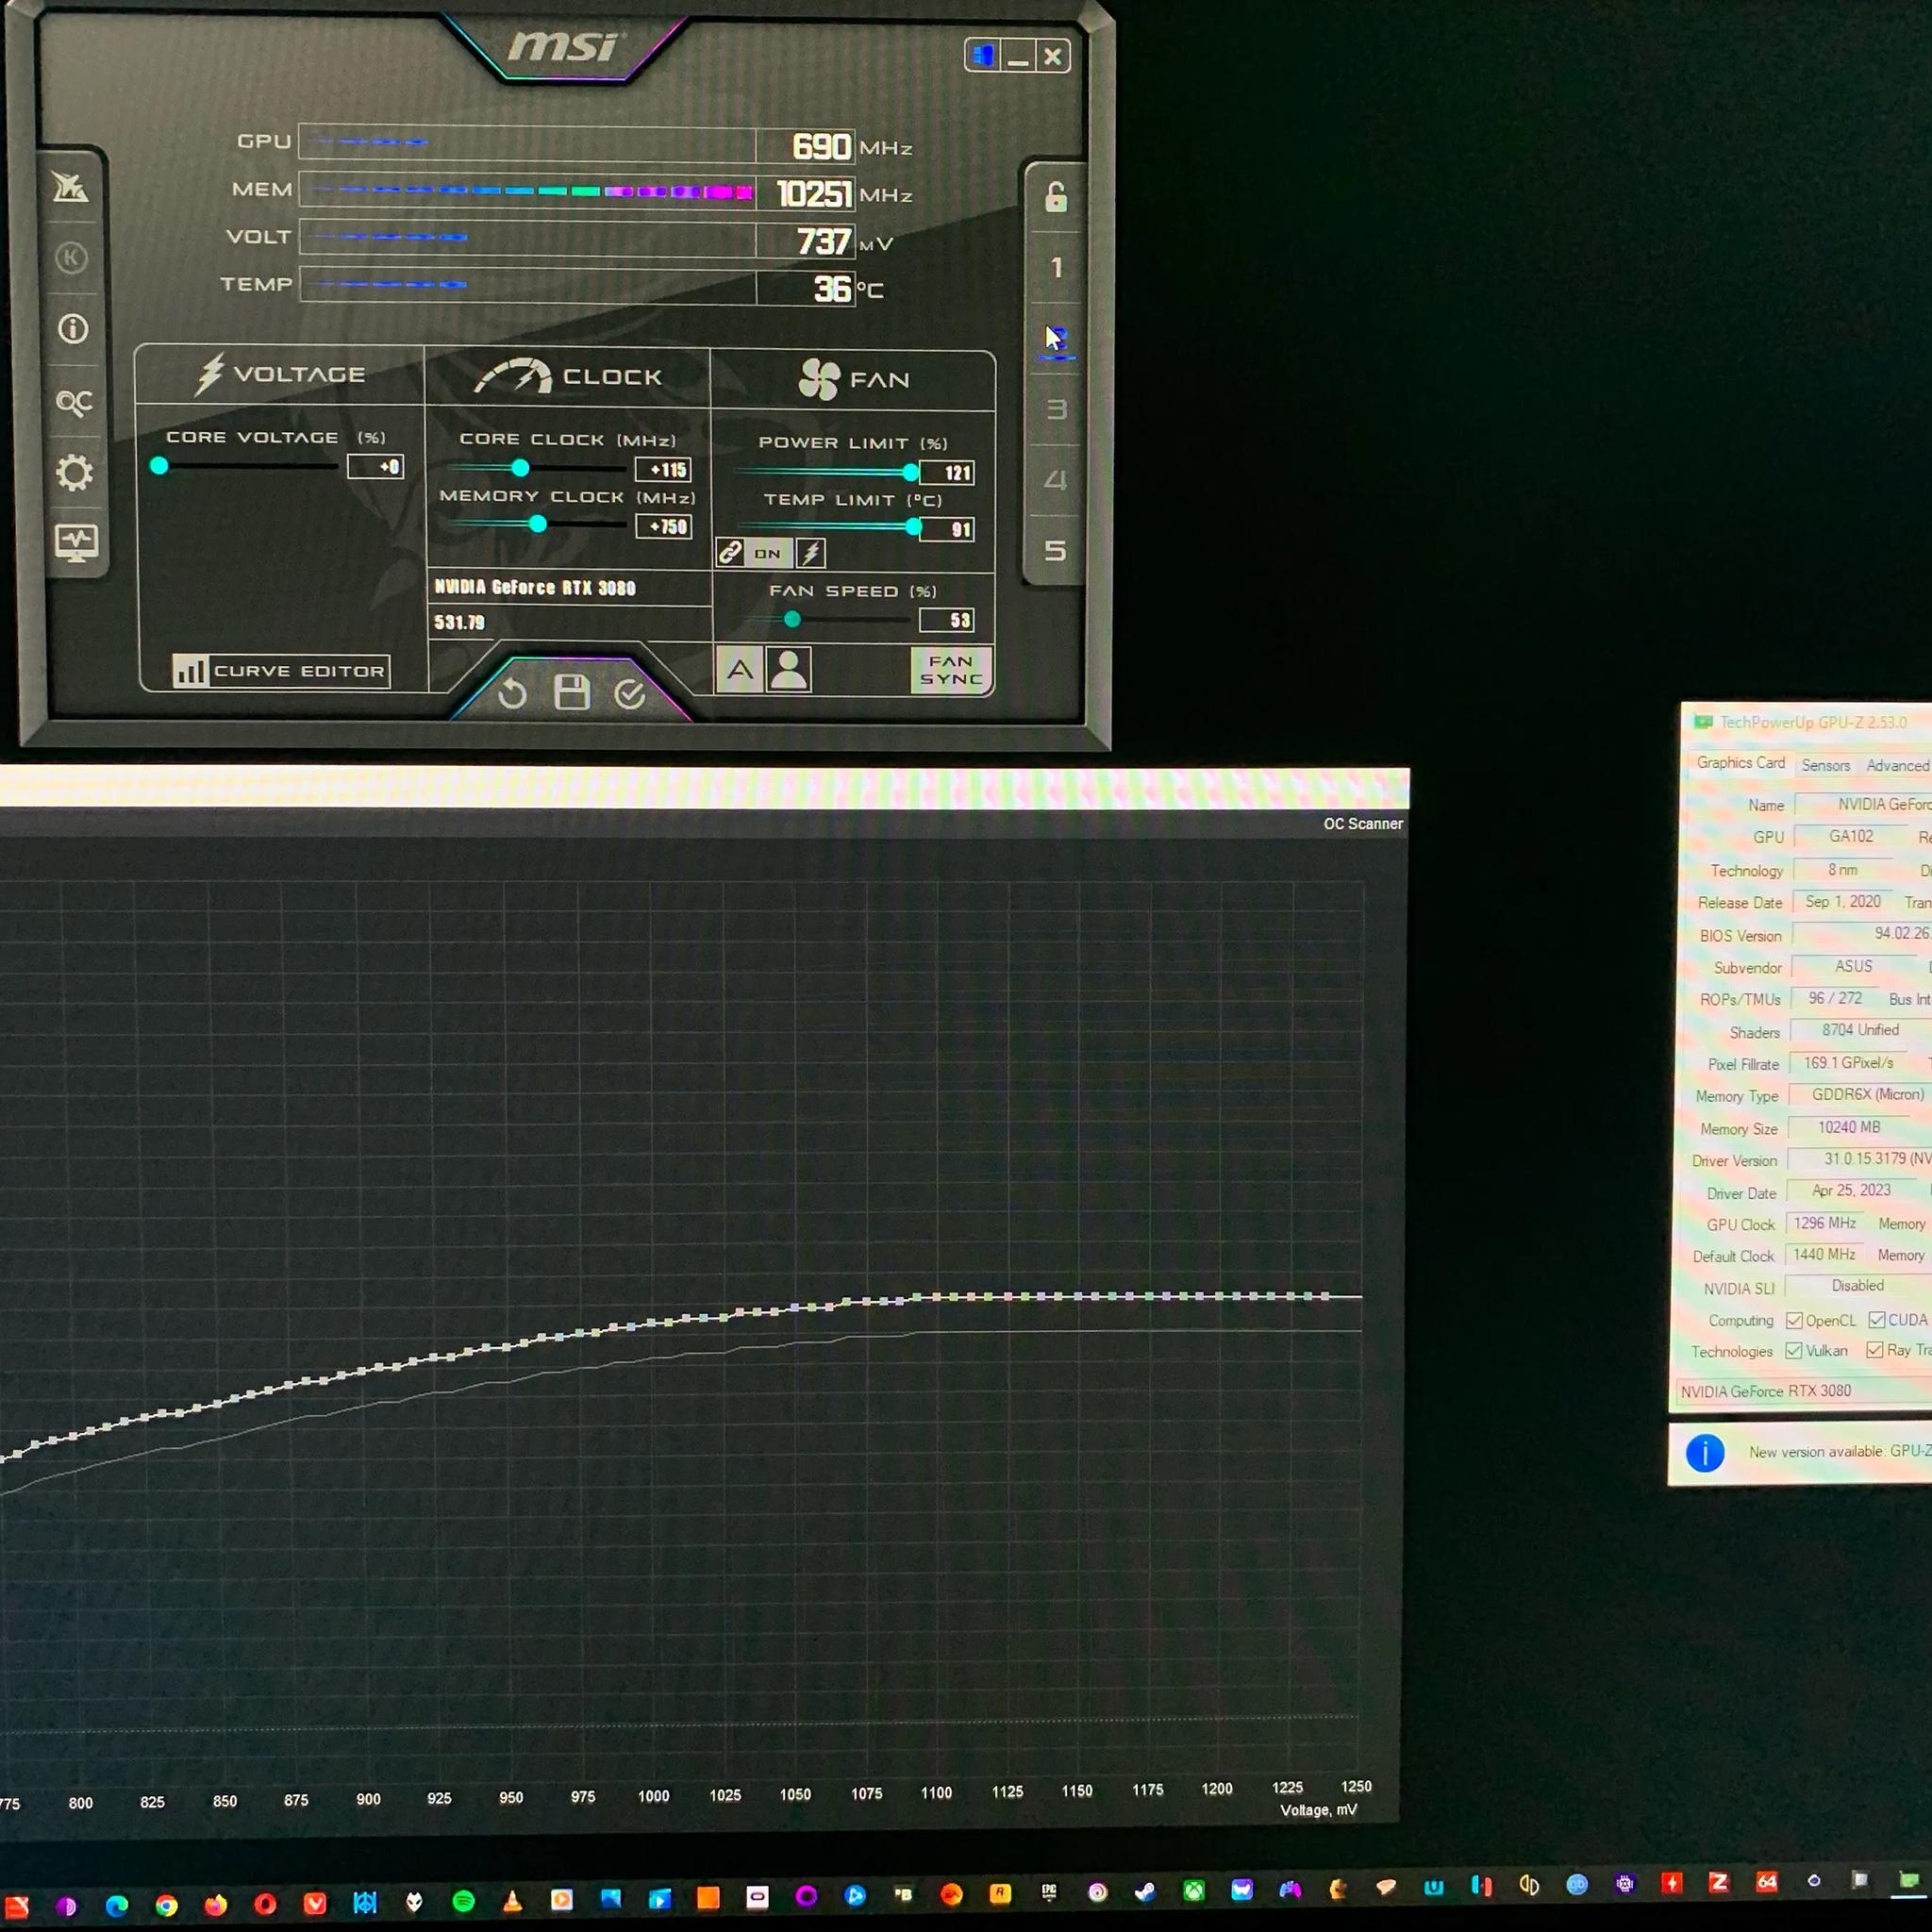
Task: Click the New version available notice in GPU-Z
Action: tap(1839, 1451)
